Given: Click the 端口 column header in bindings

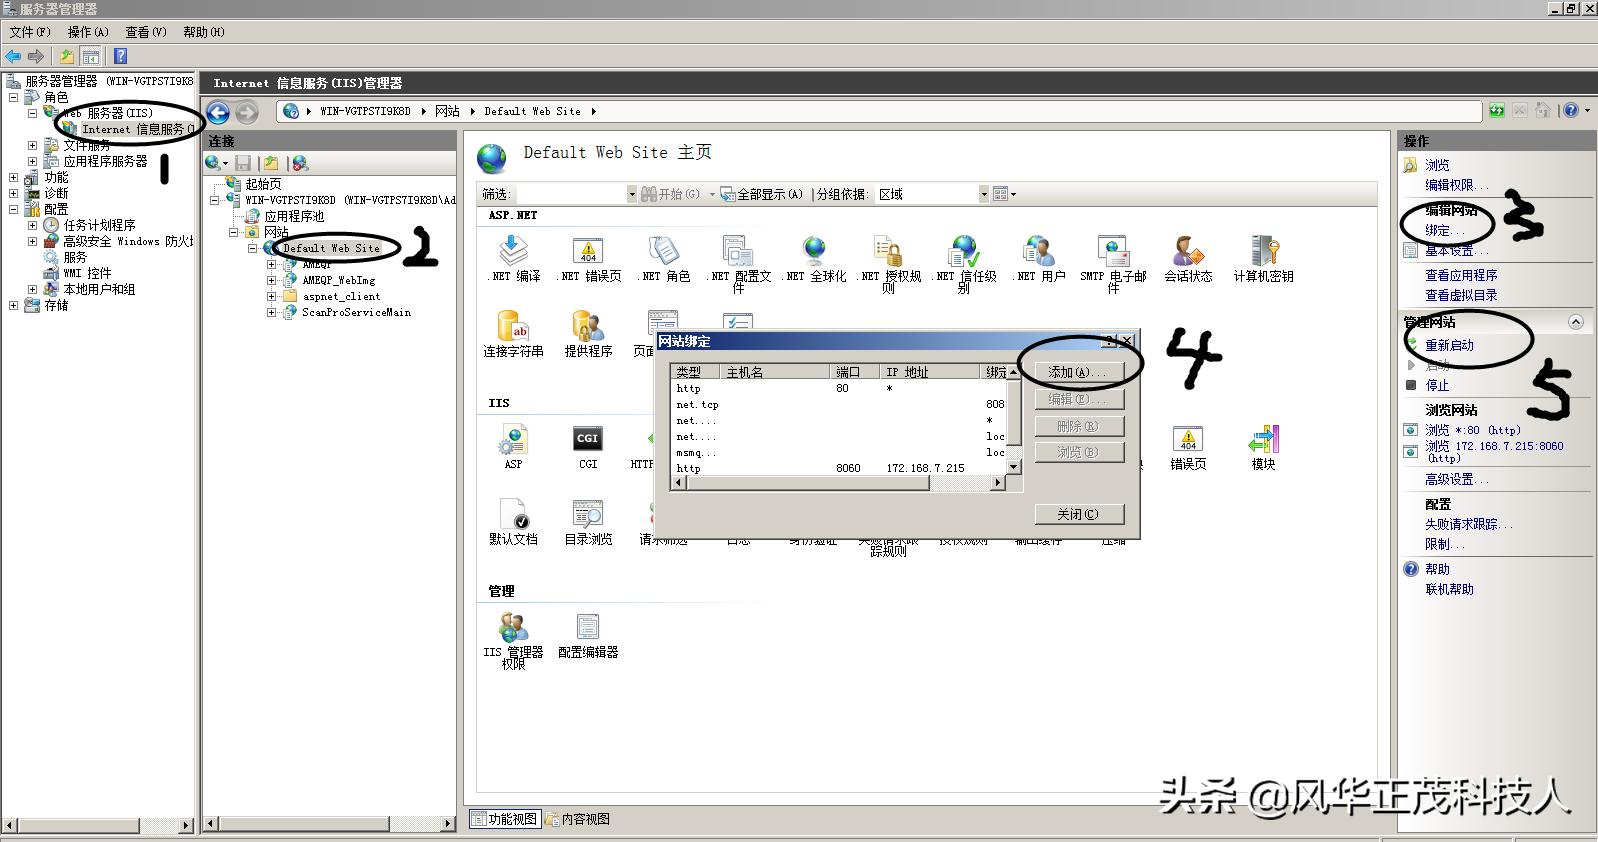Looking at the screenshot, I should click(x=855, y=372).
